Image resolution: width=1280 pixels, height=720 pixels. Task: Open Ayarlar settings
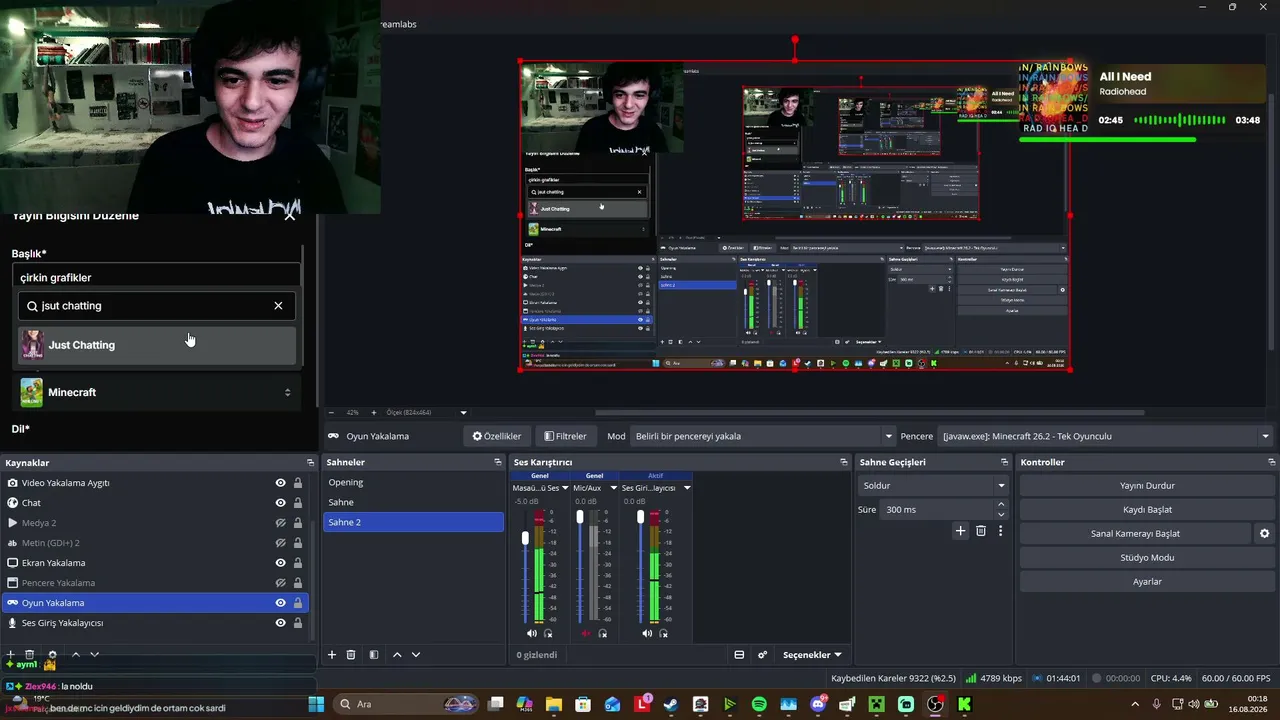(x=1147, y=582)
